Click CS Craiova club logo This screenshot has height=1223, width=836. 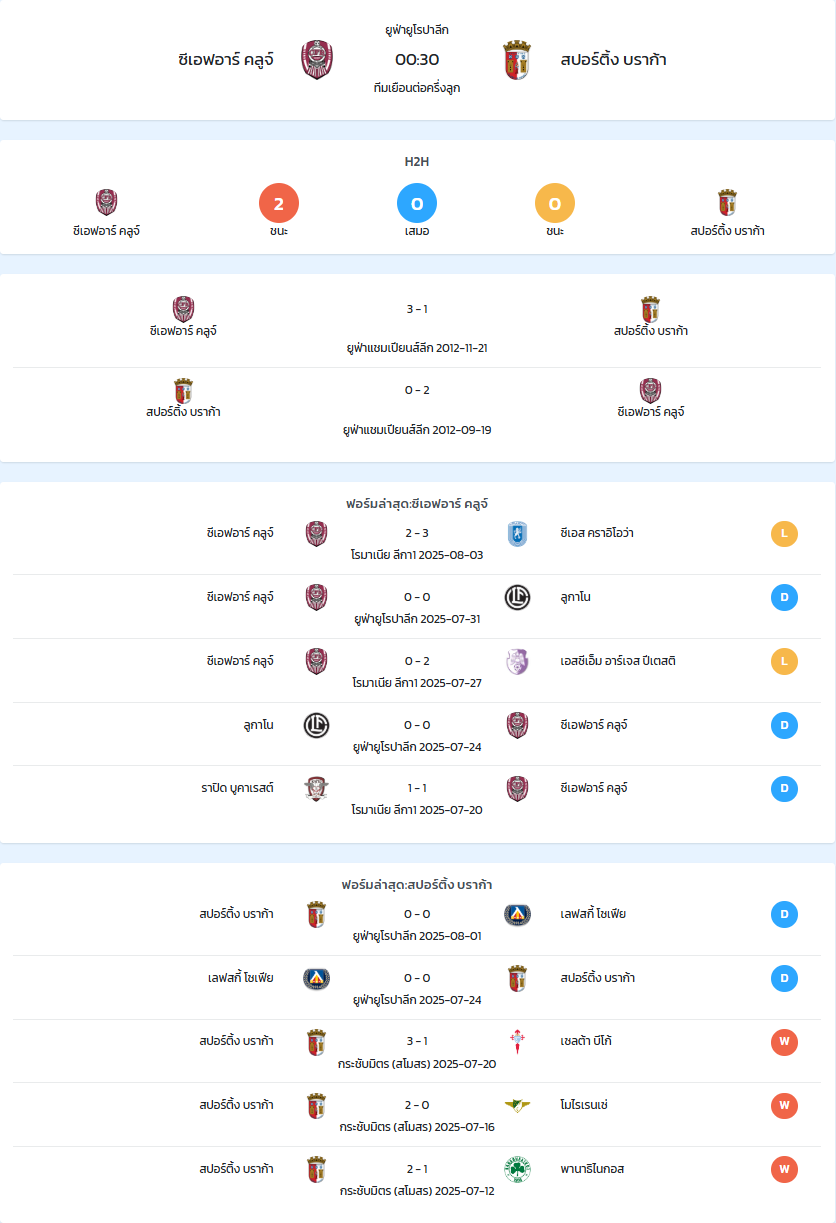click(x=517, y=534)
